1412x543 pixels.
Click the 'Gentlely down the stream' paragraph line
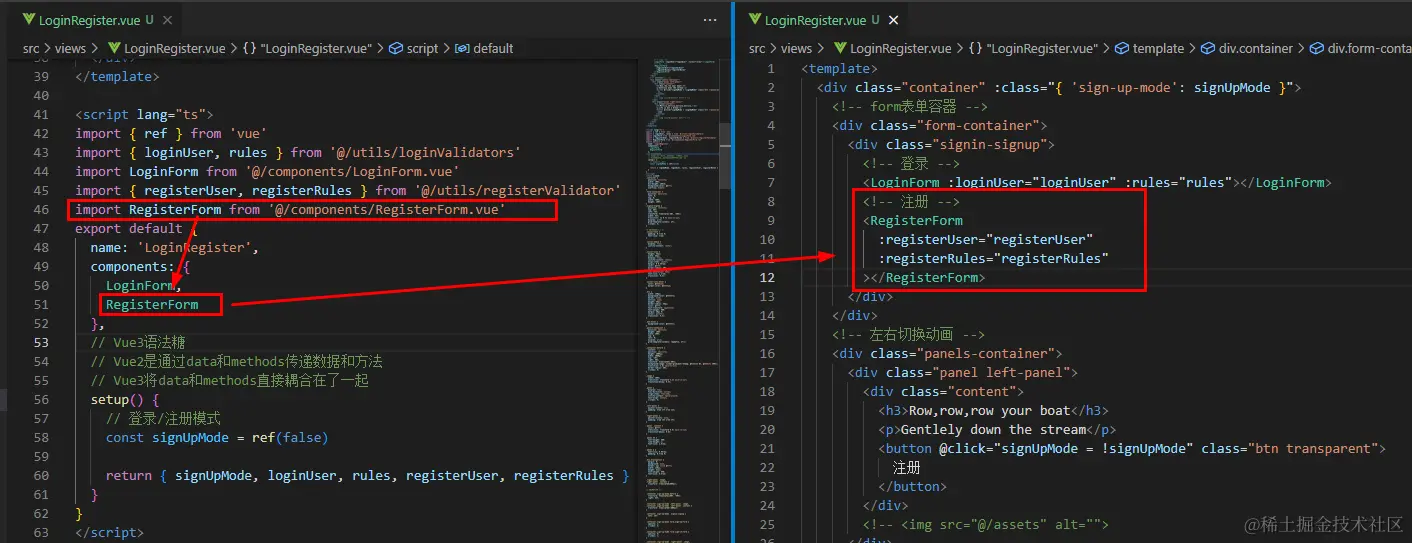pos(998,430)
